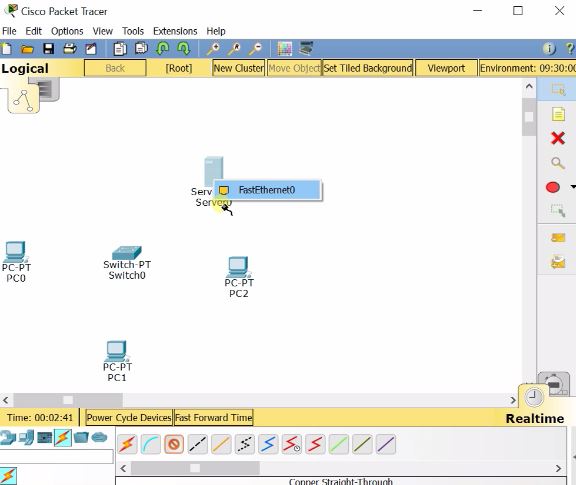
Task: Add a Simple PDU envelope
Action: coord(558,238)
